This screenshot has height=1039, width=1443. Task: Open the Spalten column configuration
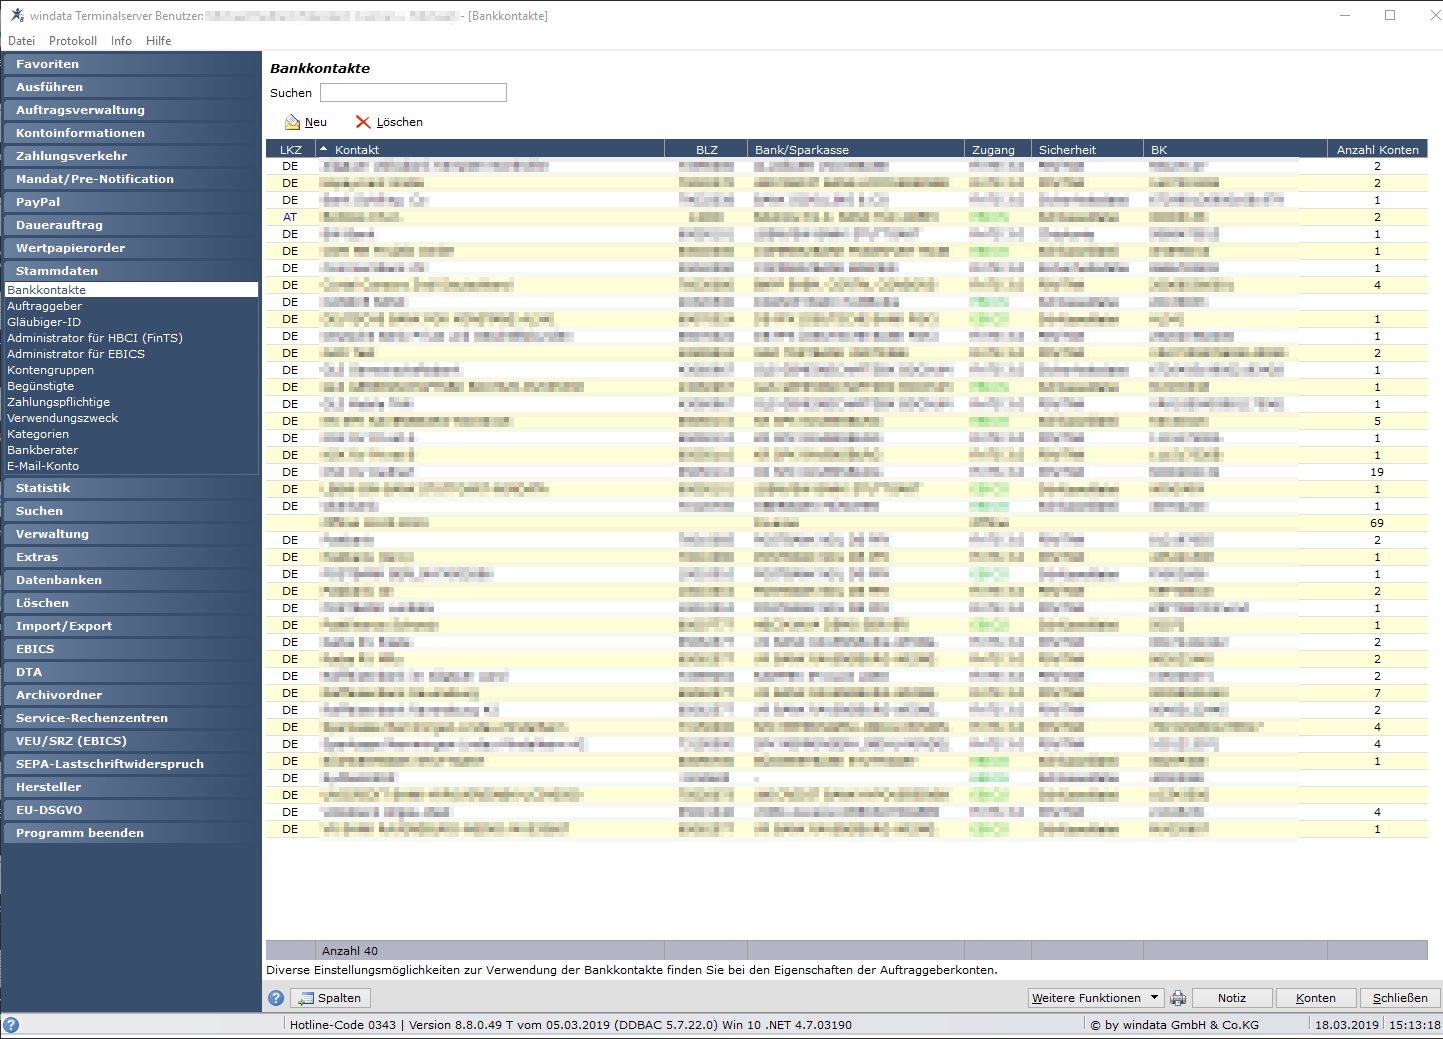pos(330,998)
